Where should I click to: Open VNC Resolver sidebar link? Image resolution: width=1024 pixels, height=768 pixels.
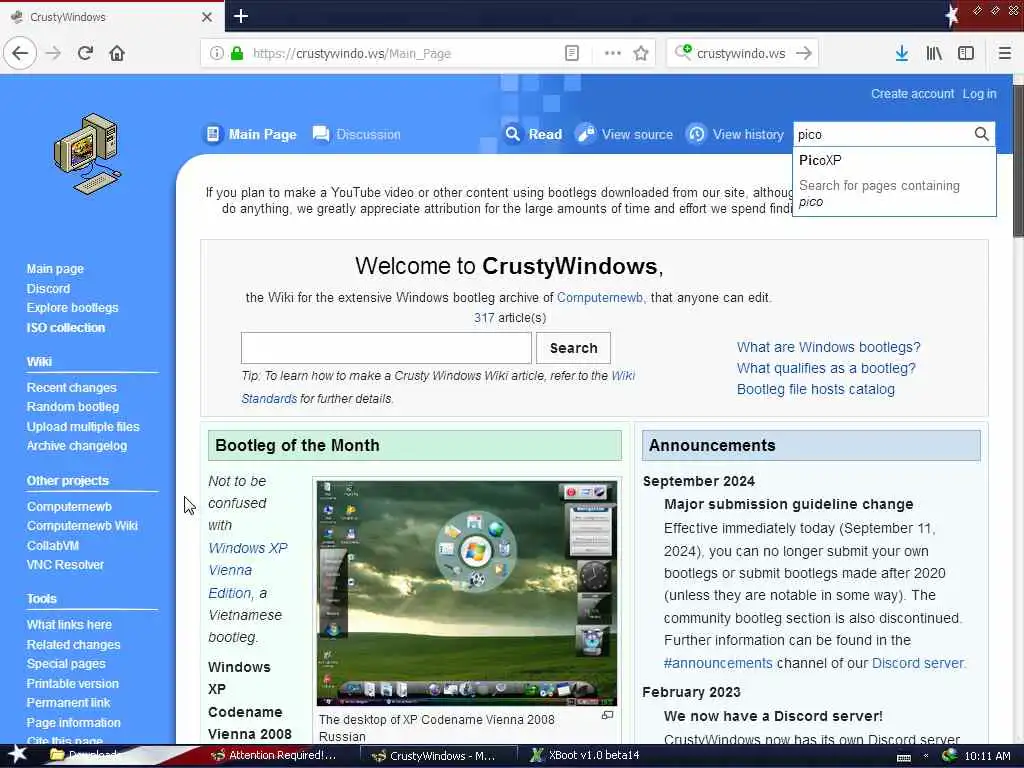tap(65, 565)
